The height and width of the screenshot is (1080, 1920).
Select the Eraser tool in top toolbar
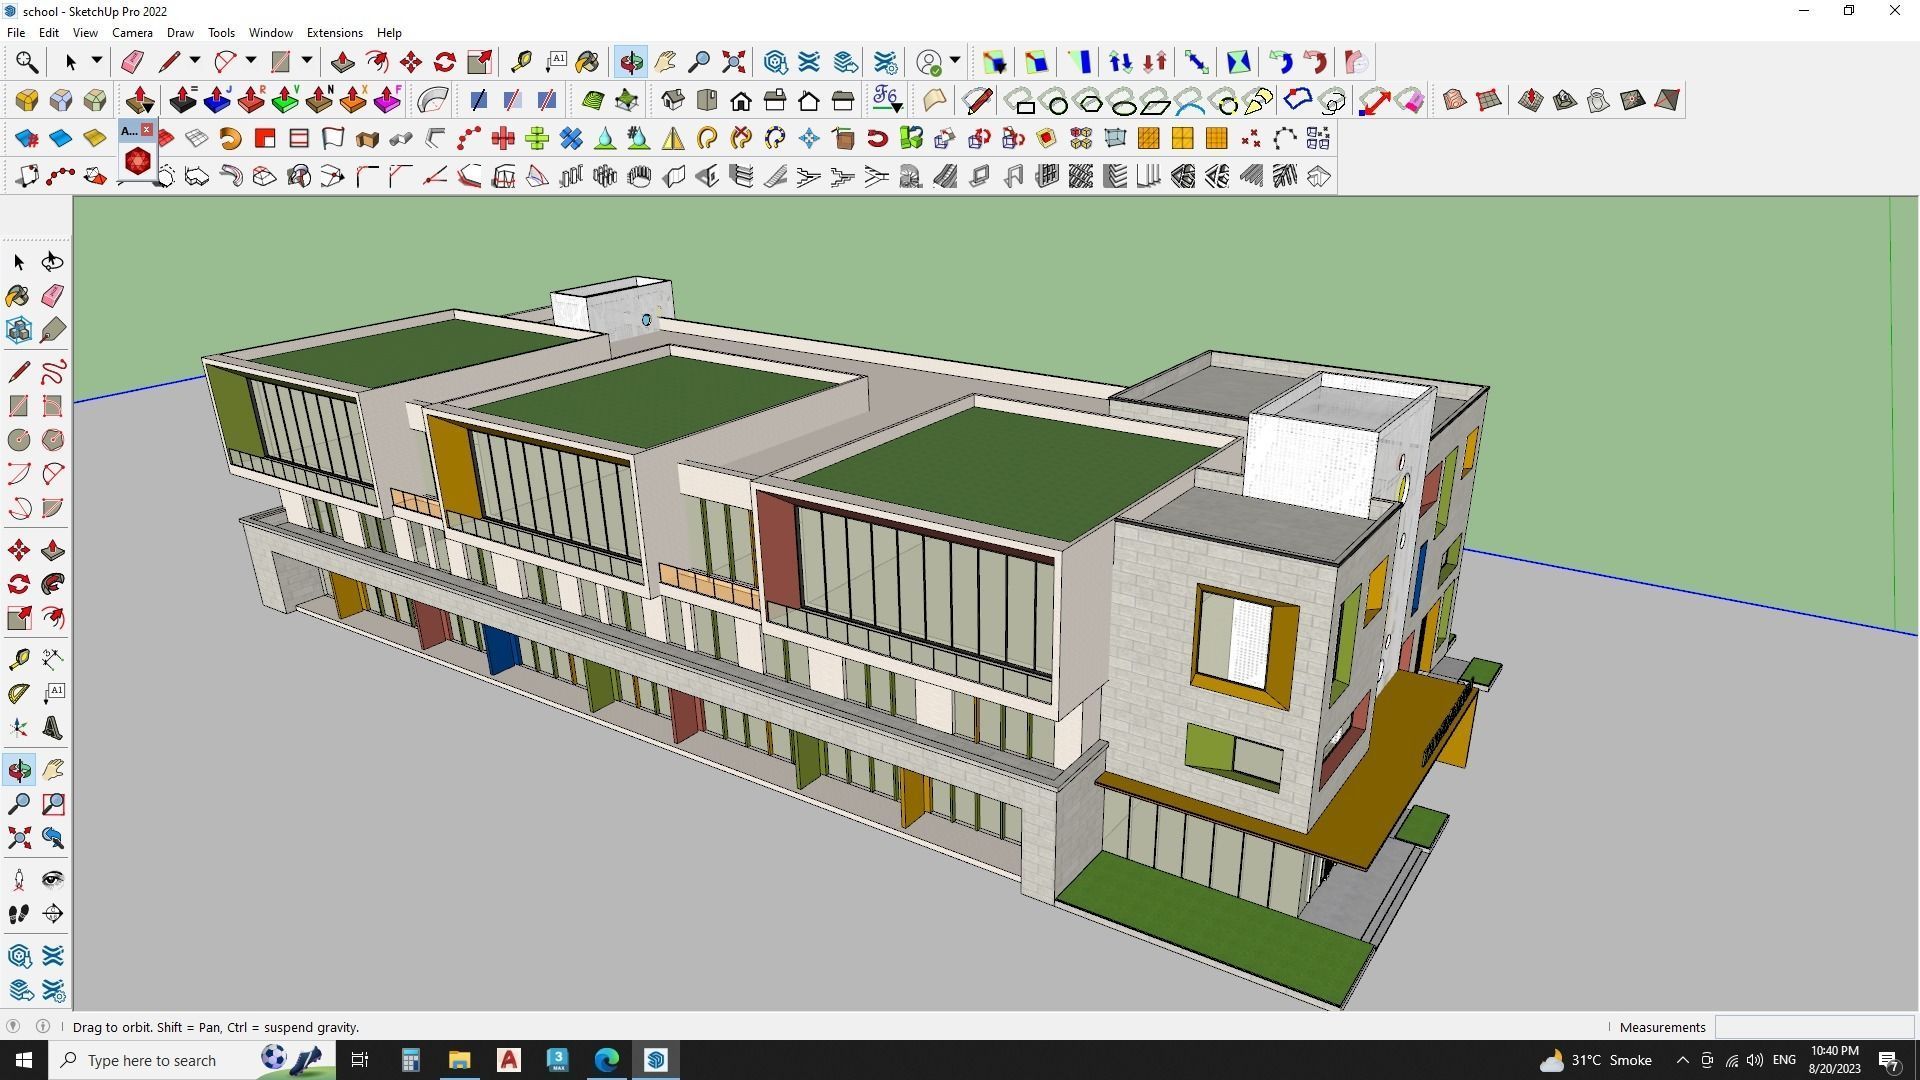coord(132,62)
